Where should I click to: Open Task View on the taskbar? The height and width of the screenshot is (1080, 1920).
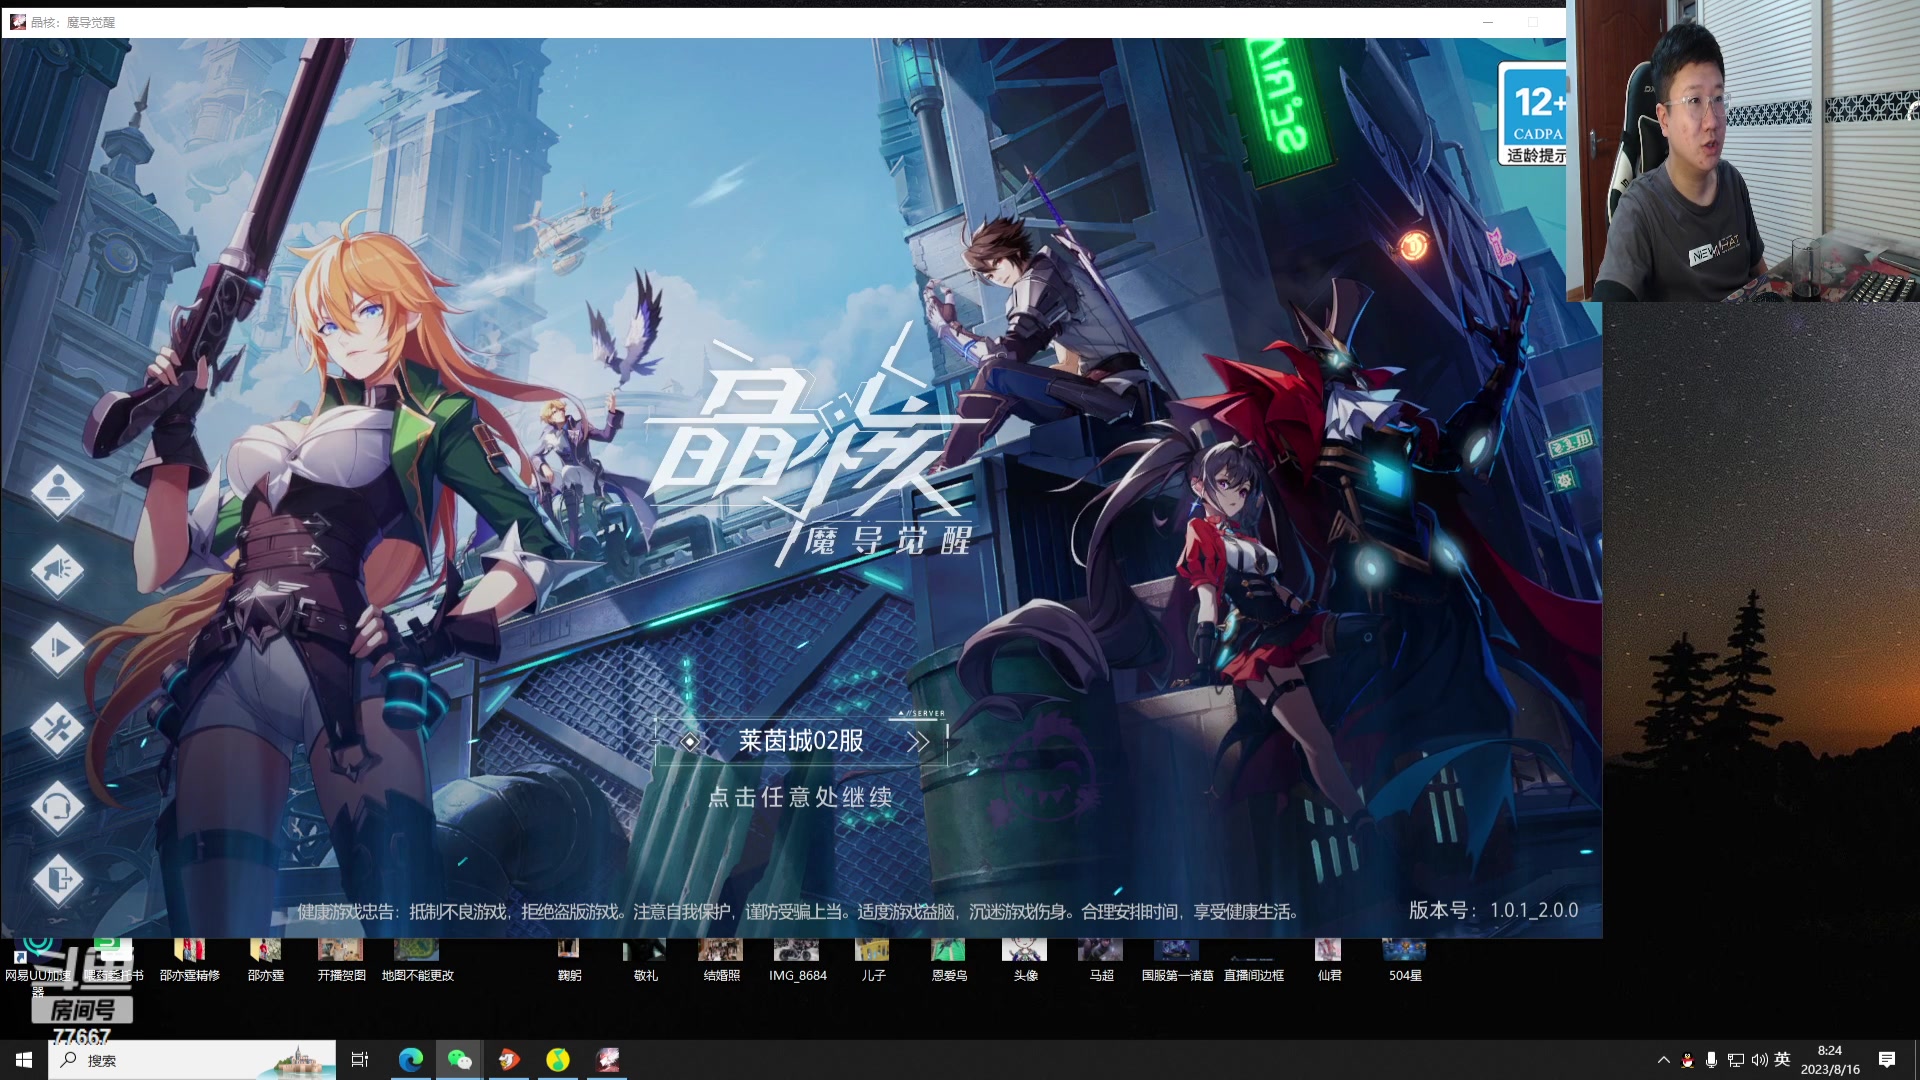click(x=360, y=1060)
